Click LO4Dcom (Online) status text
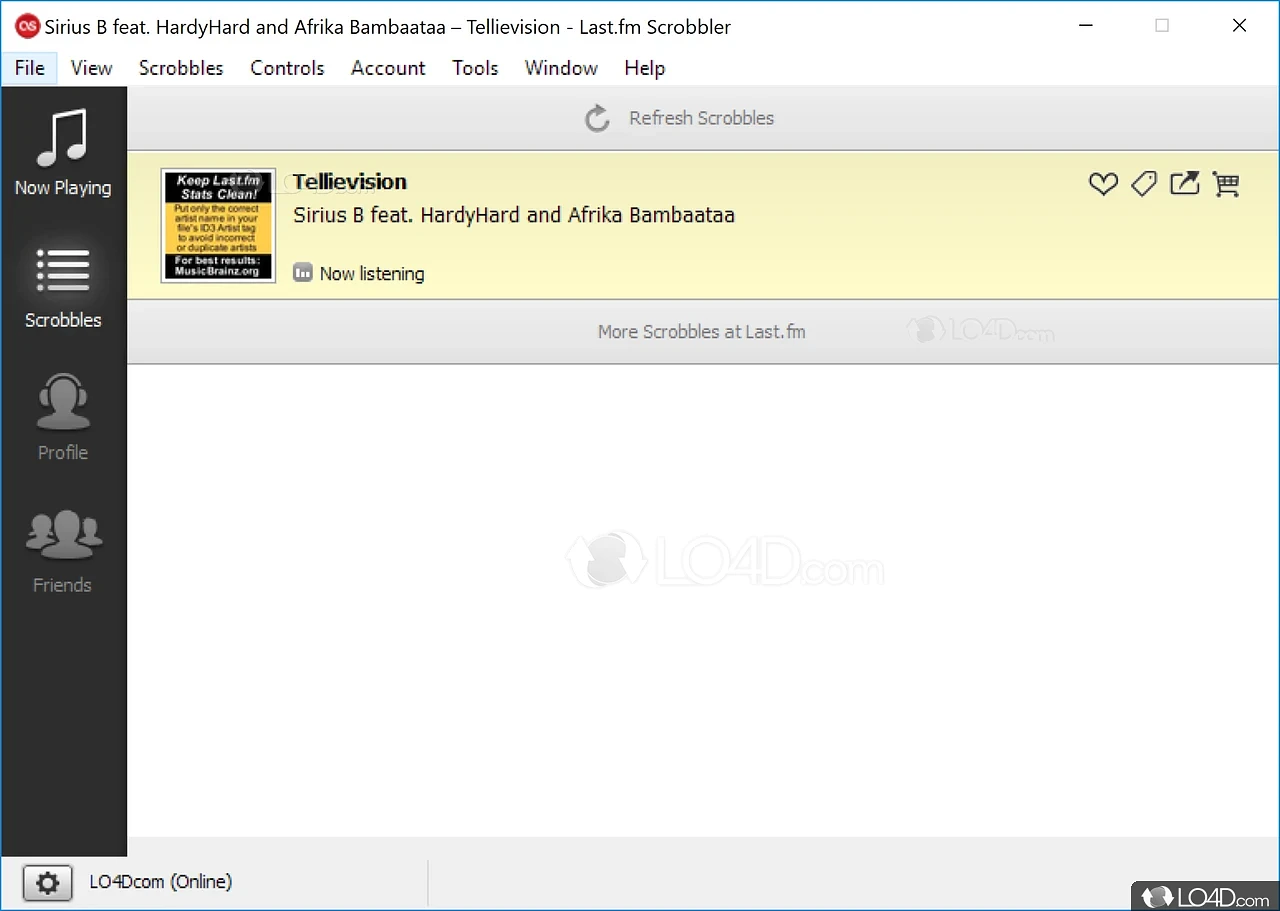1280x911 pixels. pos(161,882)
